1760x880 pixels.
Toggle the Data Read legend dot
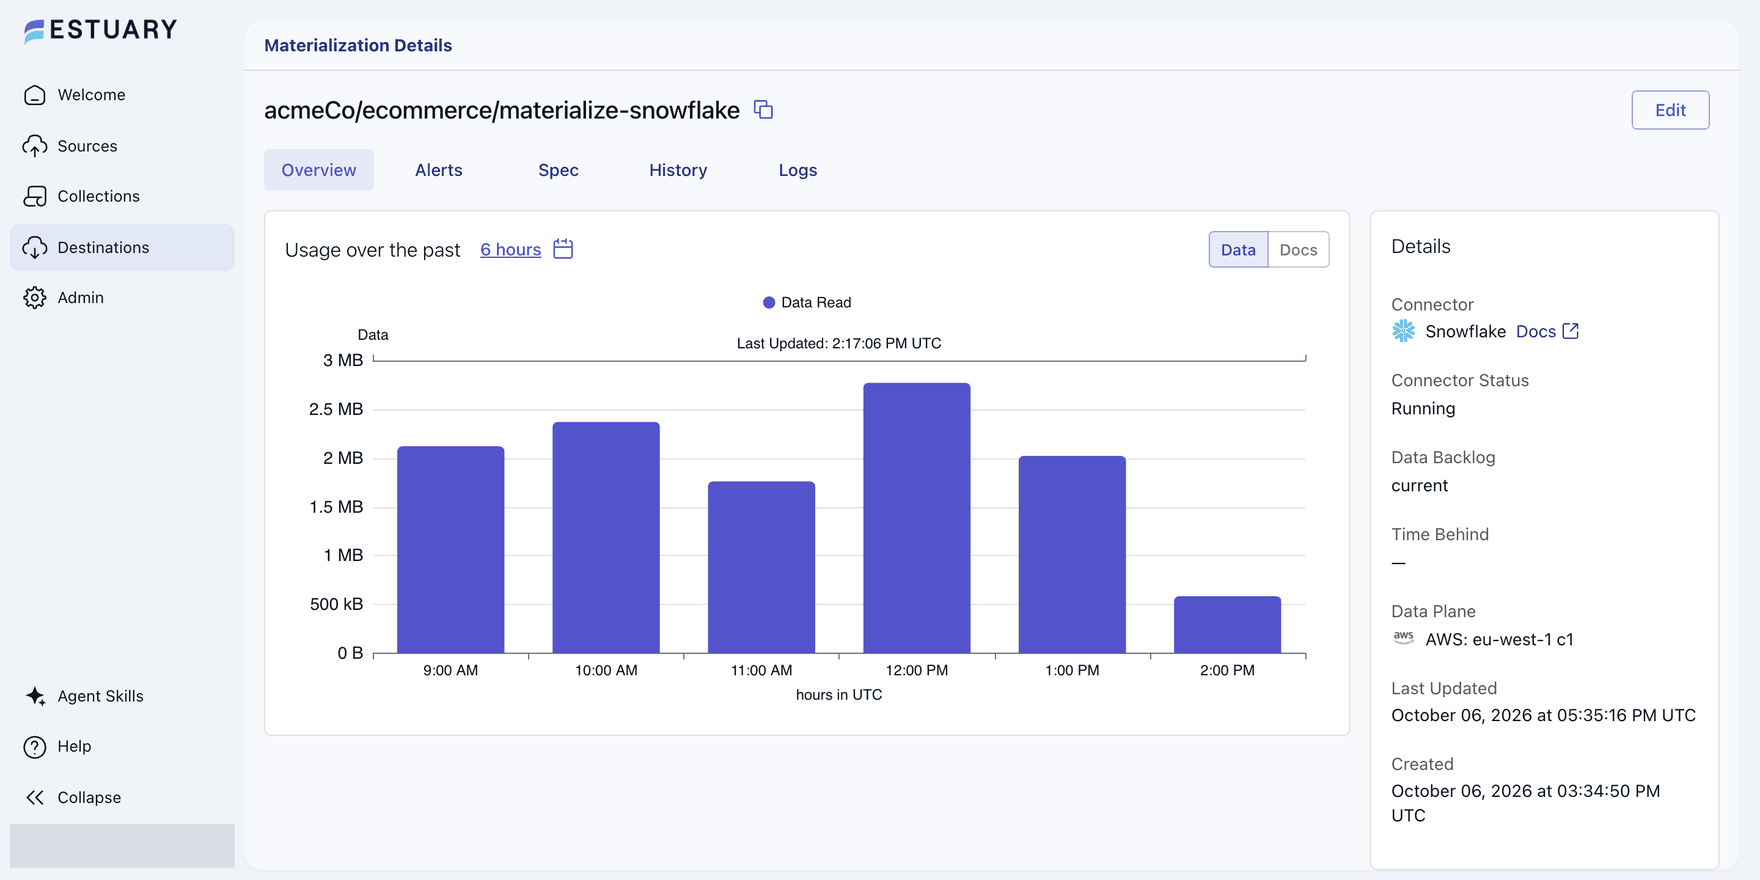coord(769,303)
